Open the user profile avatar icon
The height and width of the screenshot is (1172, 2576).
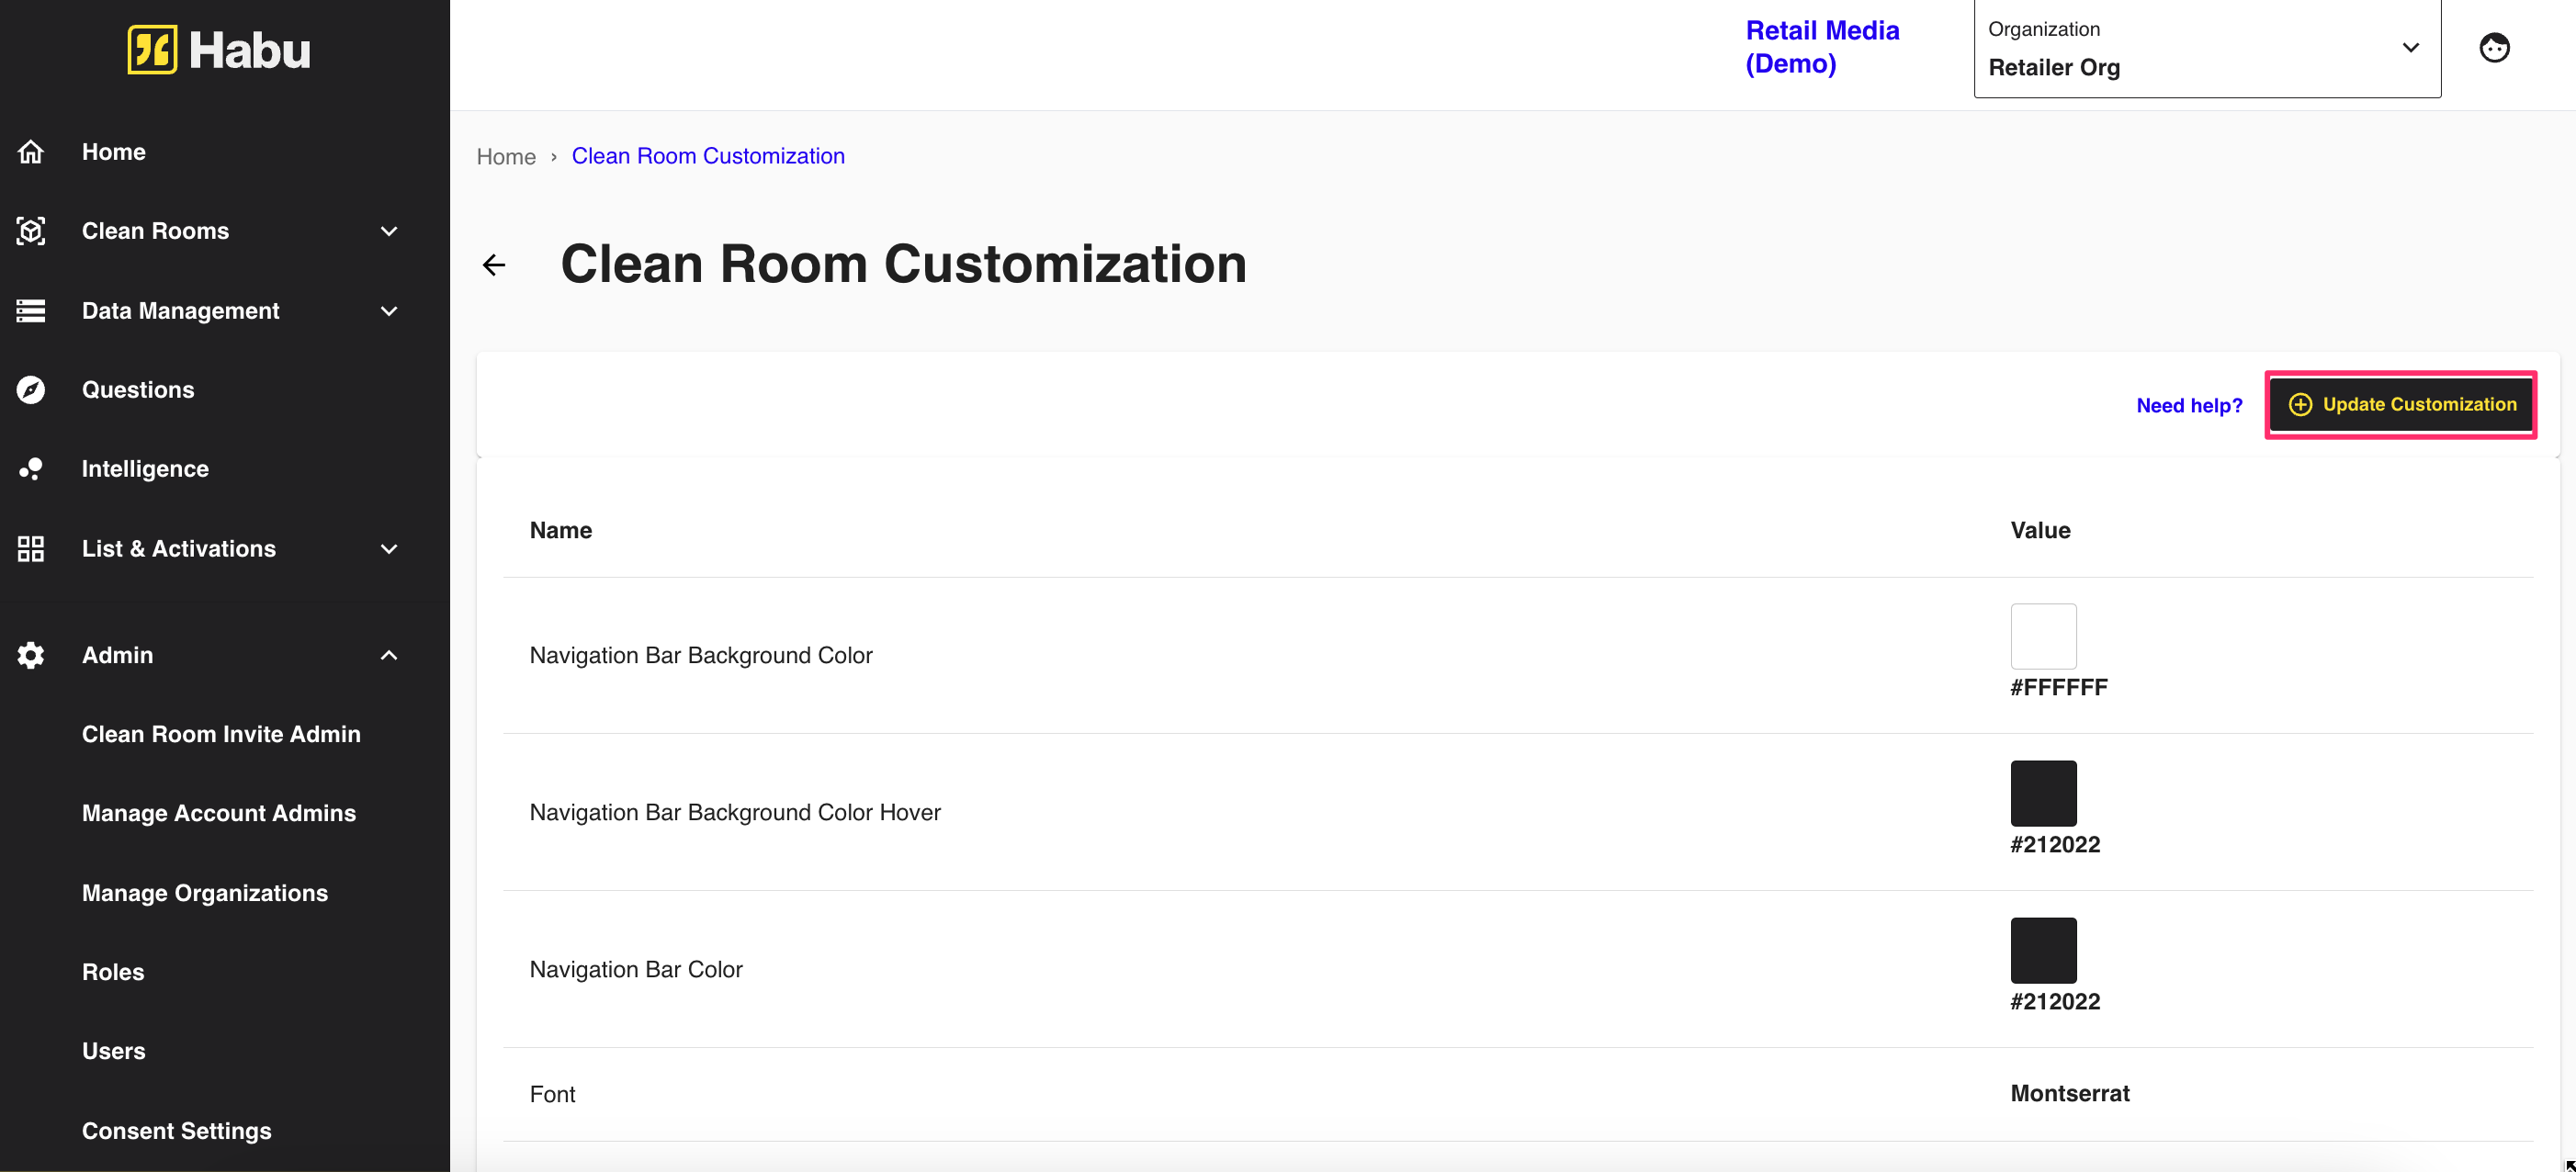[x=2494, y=48]
